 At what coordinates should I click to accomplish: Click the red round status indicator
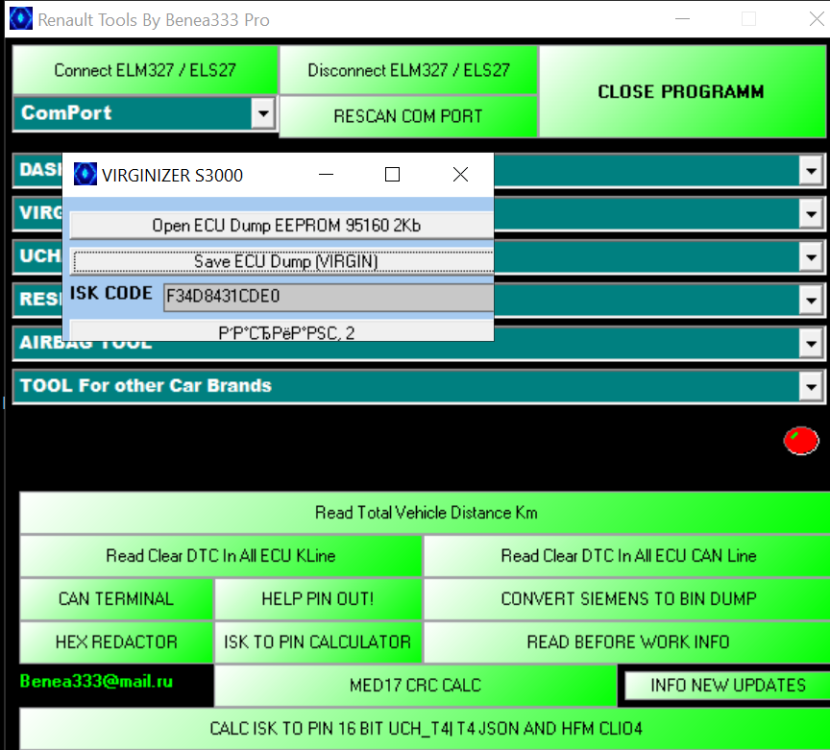click(801, 441)
